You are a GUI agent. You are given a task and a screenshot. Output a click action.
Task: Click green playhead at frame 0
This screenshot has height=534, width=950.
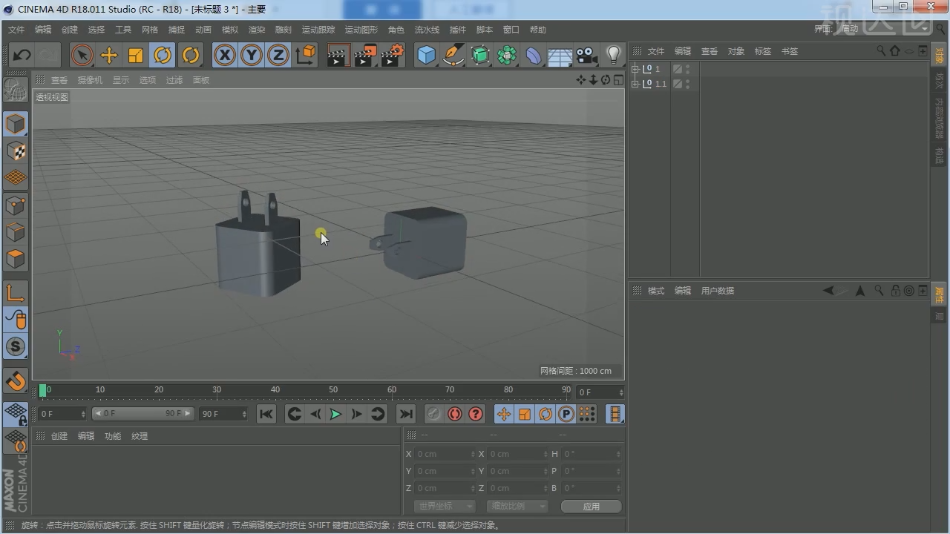42,391
